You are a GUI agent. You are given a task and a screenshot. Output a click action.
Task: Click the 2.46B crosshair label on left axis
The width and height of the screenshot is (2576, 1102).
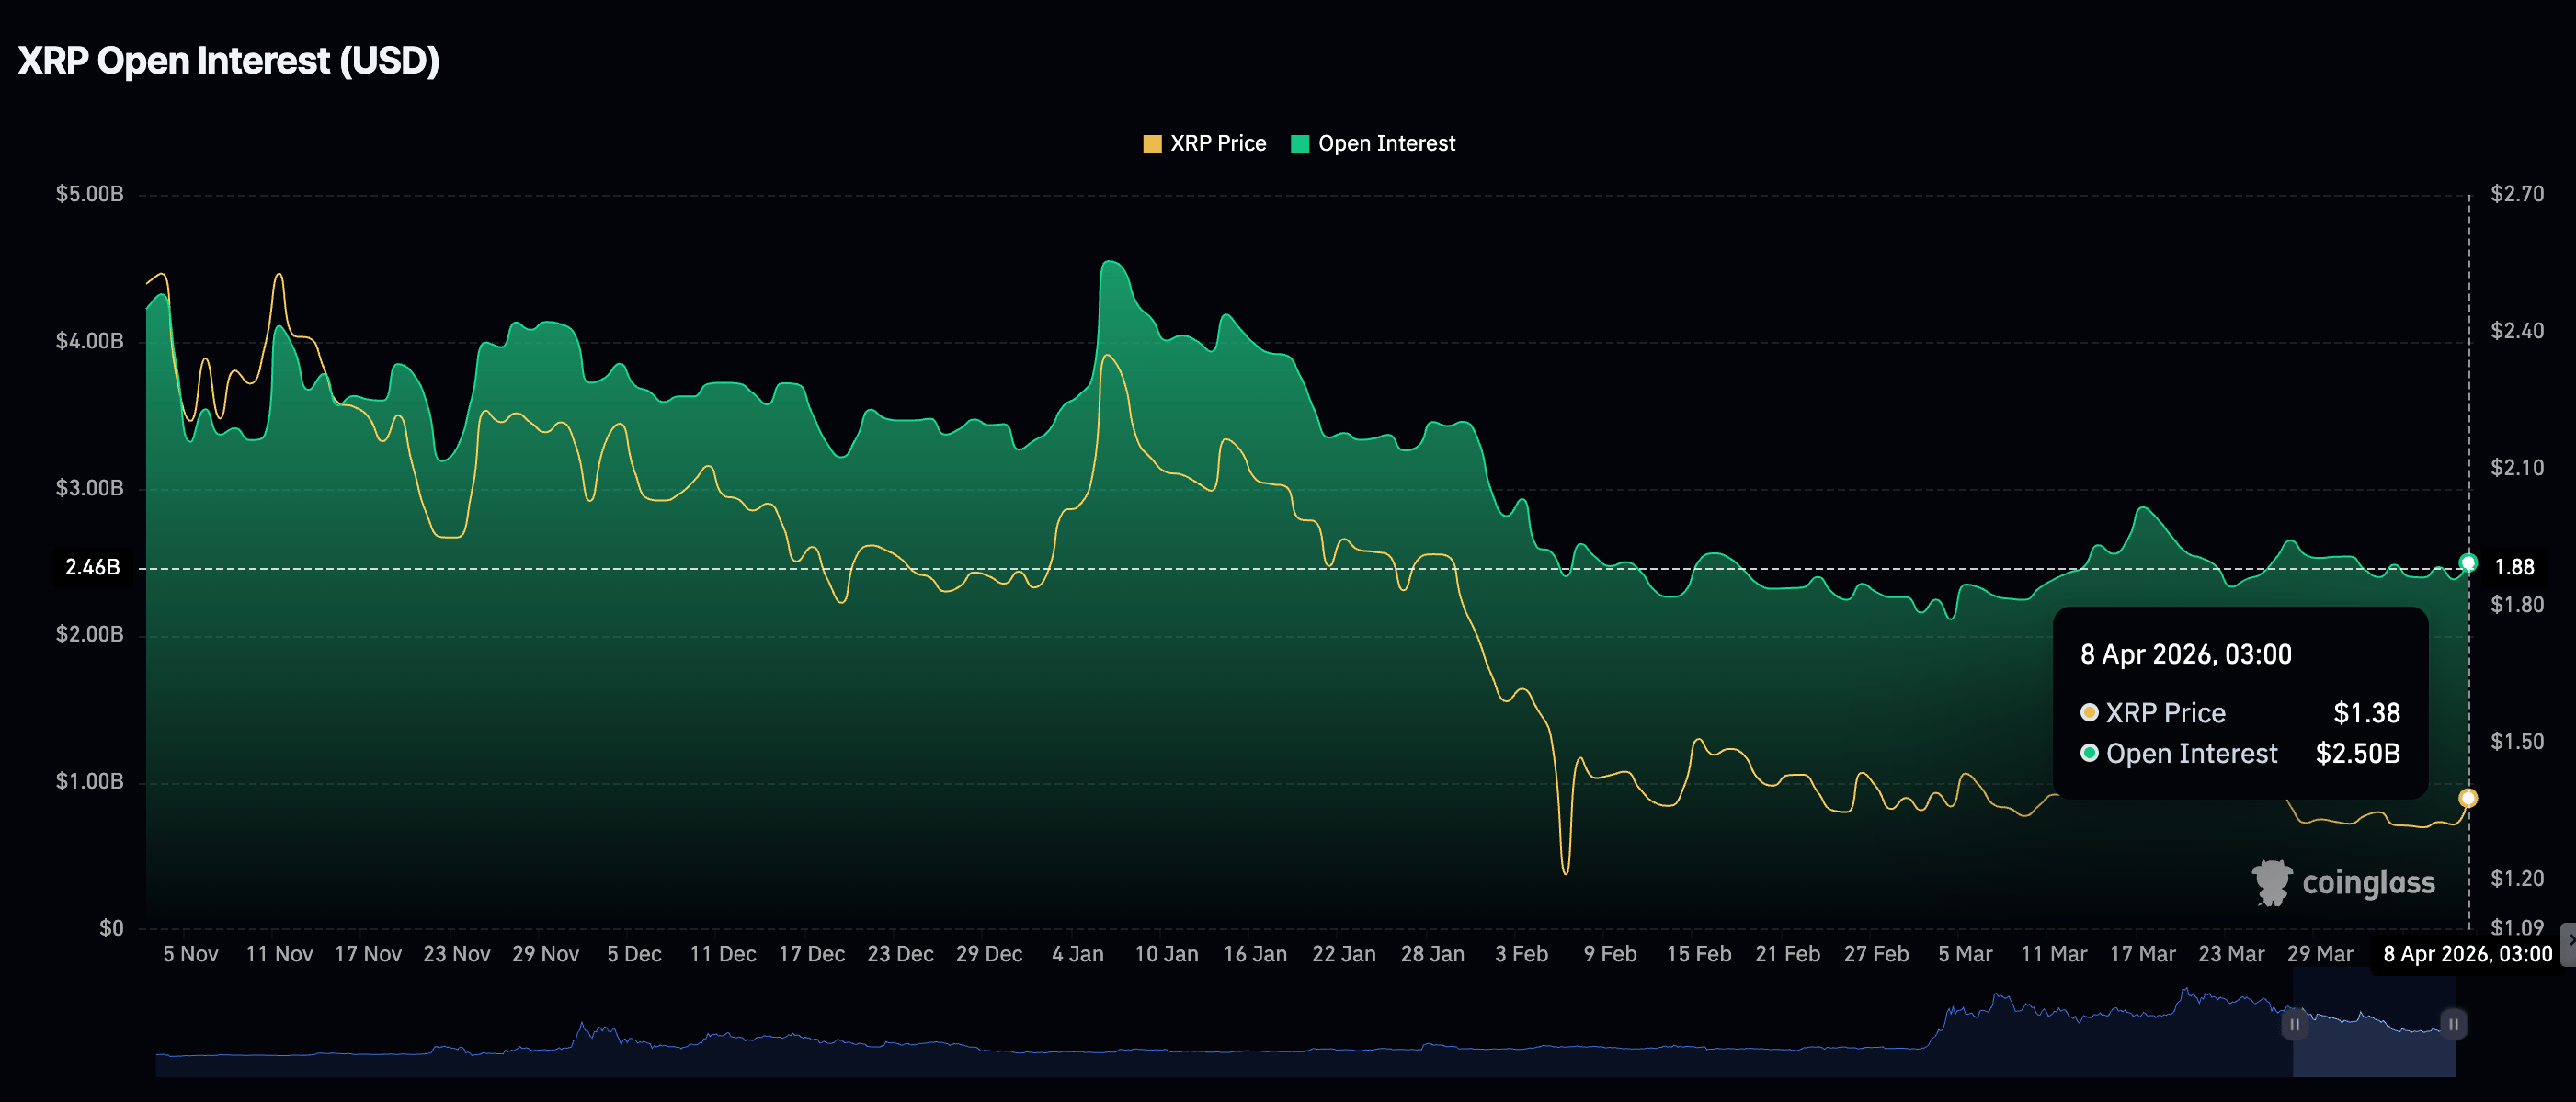pos(92,567)
